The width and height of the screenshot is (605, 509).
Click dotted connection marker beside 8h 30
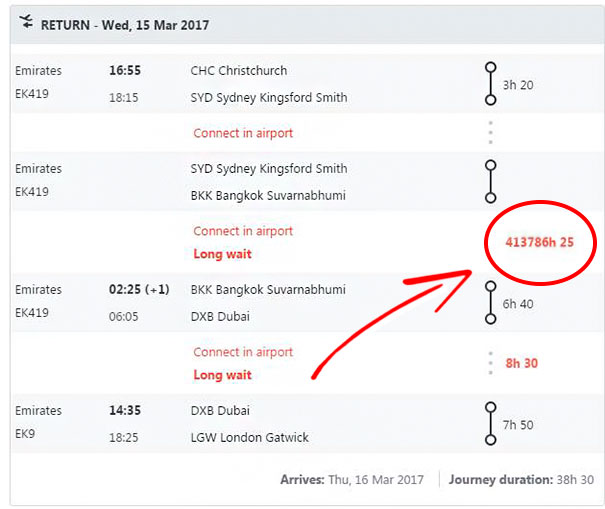490,363
